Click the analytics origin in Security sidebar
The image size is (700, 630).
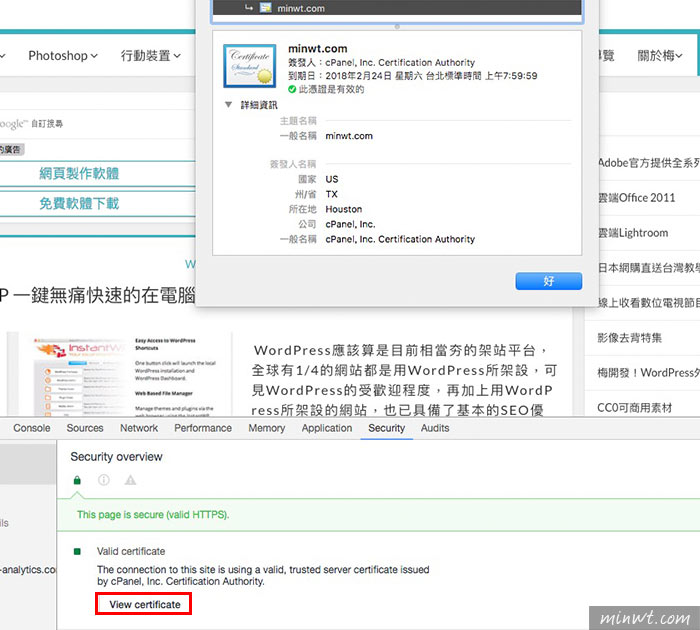click(x=28, y=570)
